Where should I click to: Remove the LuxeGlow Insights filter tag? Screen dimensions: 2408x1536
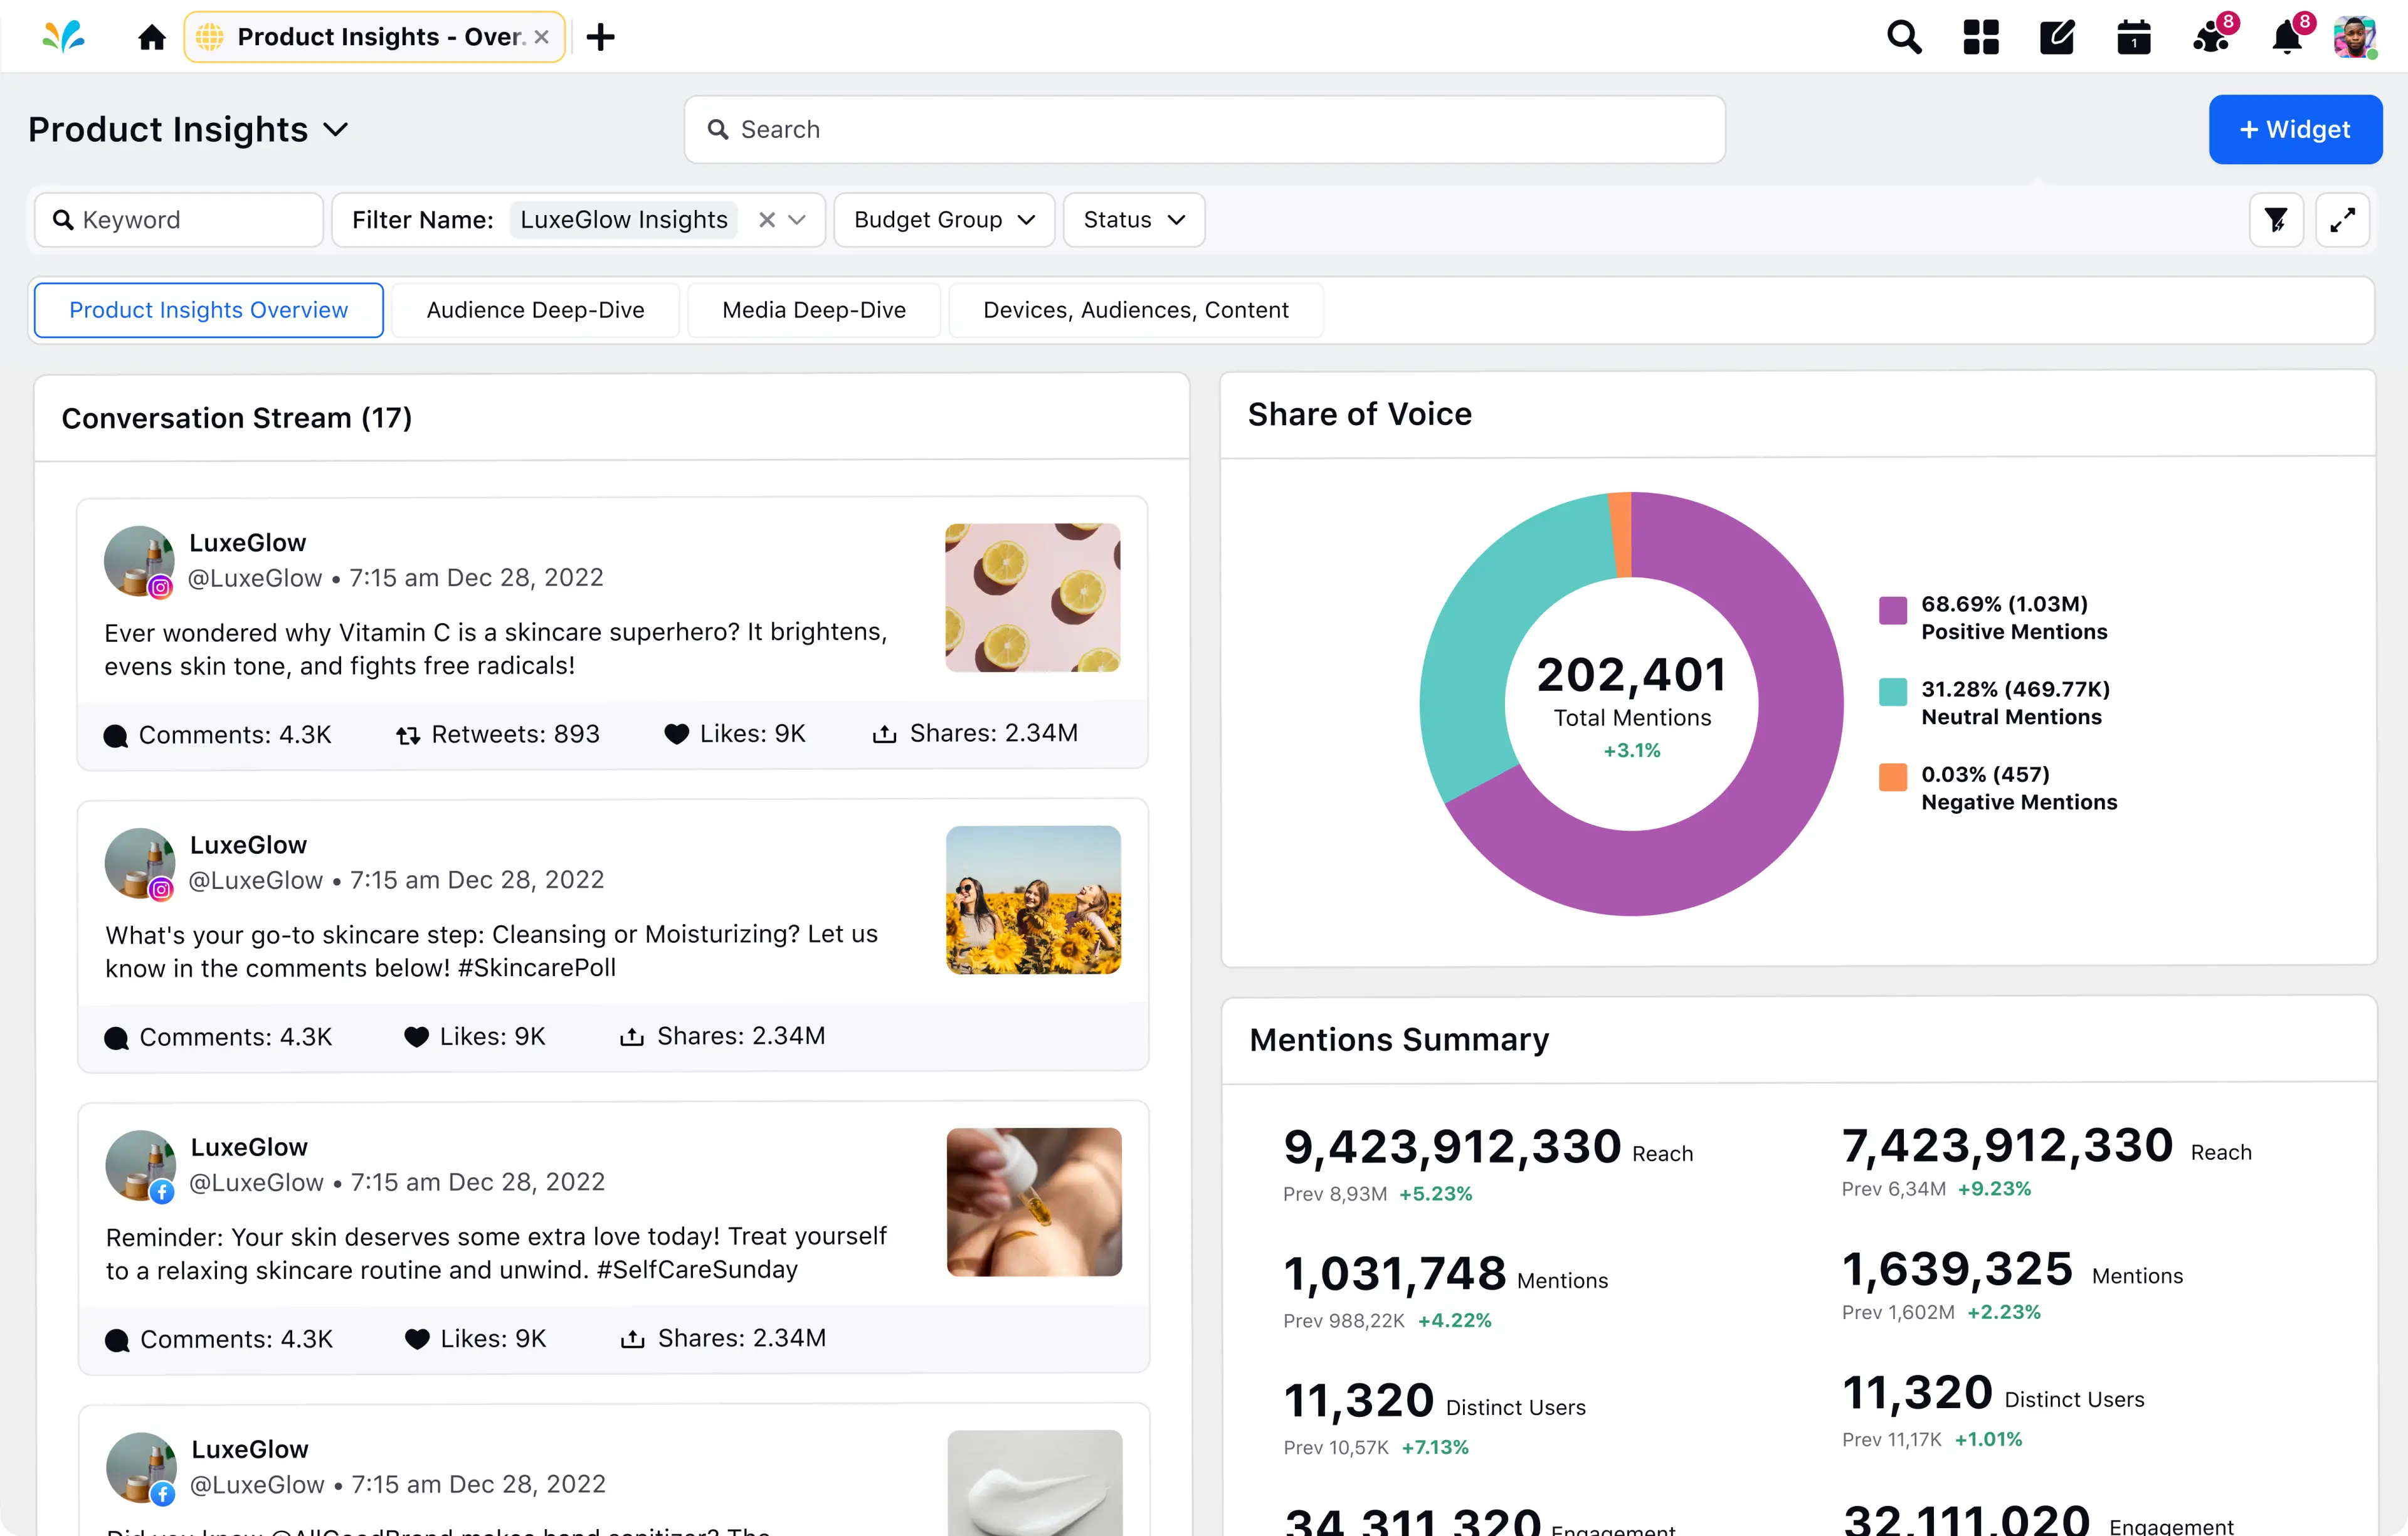765,219
